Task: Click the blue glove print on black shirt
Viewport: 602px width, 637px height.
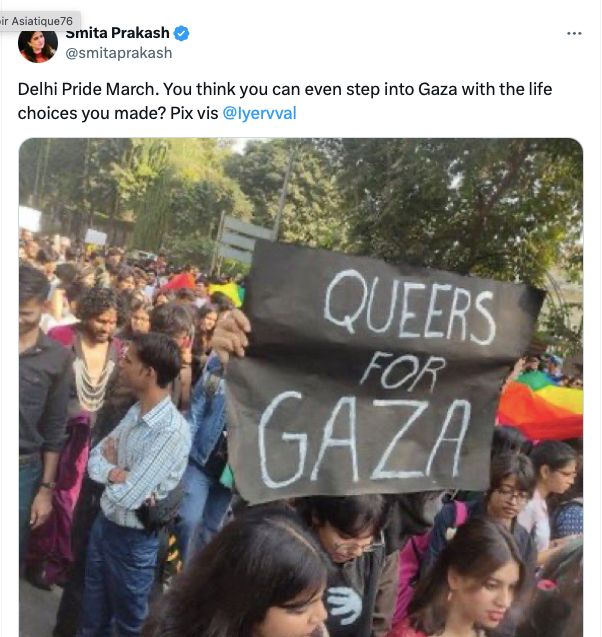Action: pyautogui.click(x=344, y=605)
